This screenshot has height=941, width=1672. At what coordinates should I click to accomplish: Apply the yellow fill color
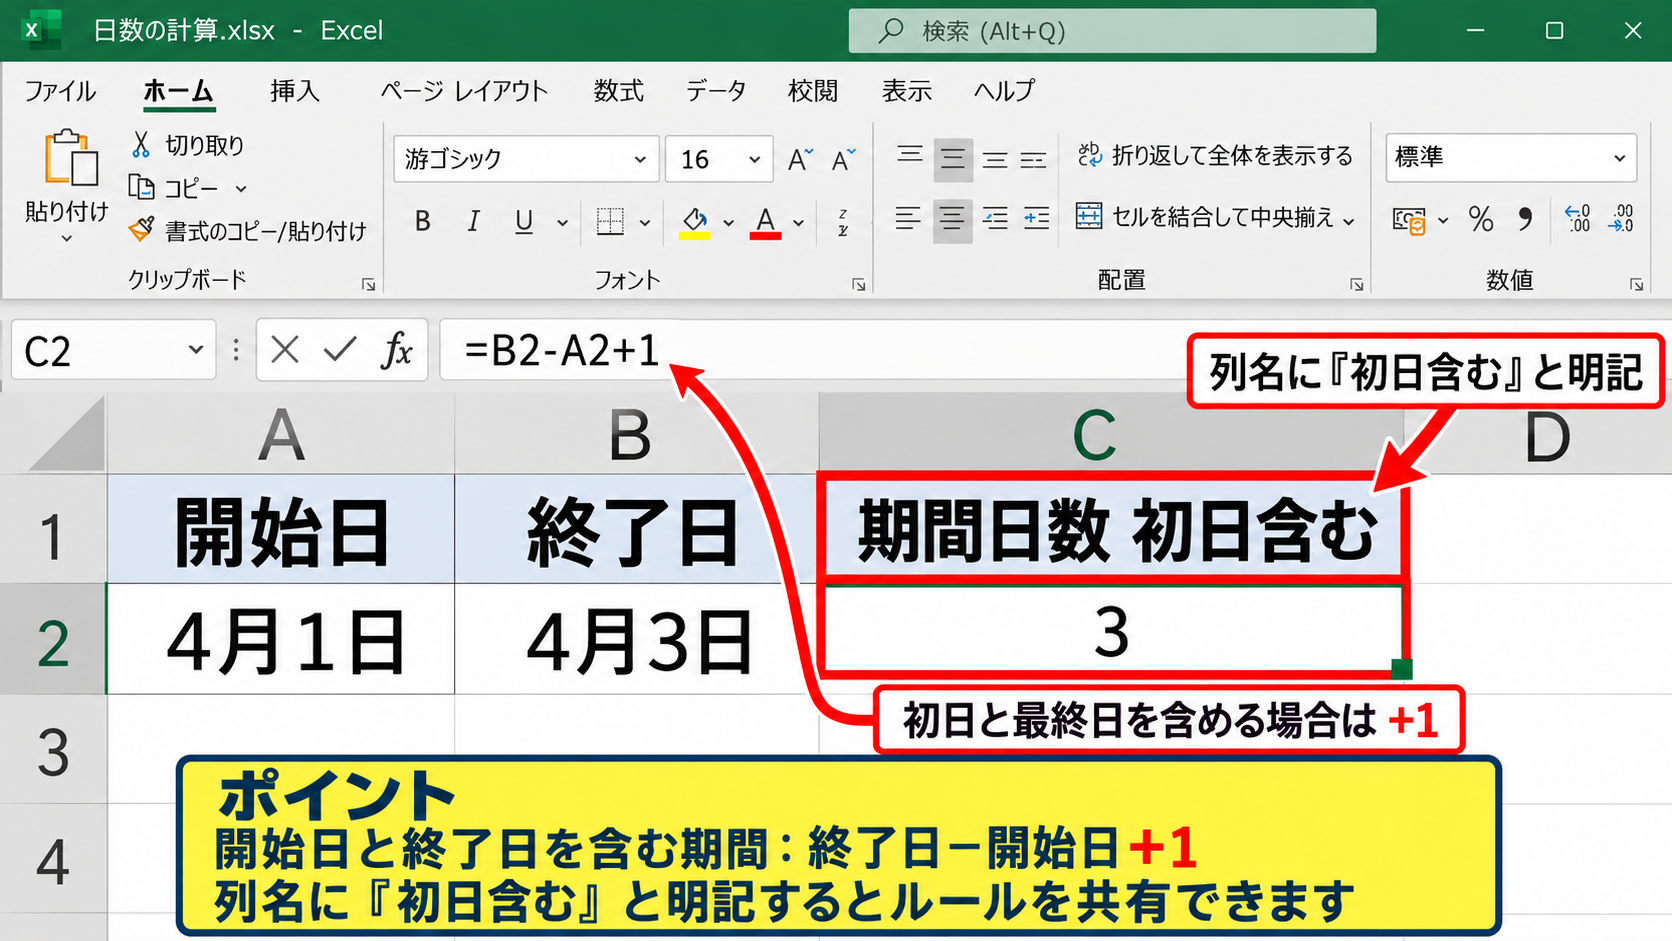tap(695, 222)
